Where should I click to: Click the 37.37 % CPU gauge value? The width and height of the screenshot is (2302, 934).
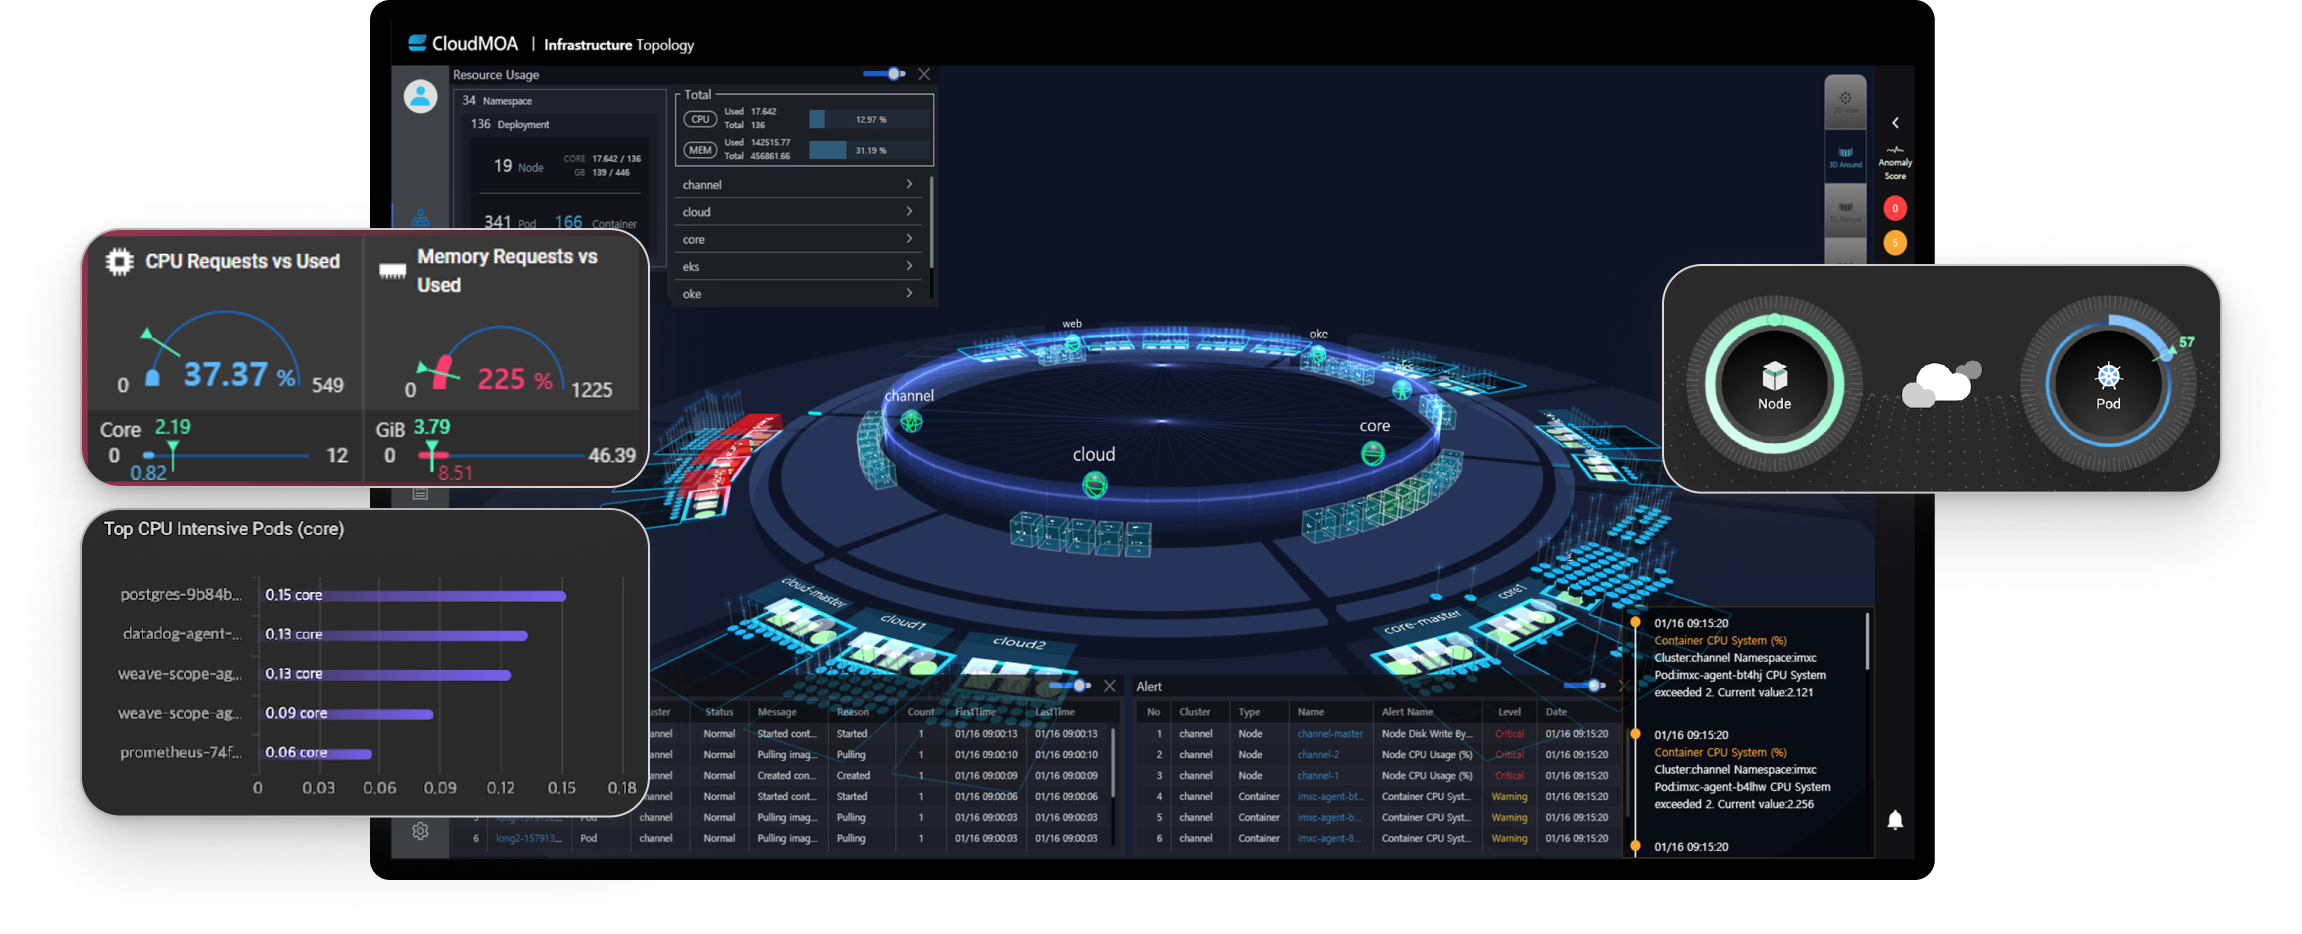[x=239, y=375]
